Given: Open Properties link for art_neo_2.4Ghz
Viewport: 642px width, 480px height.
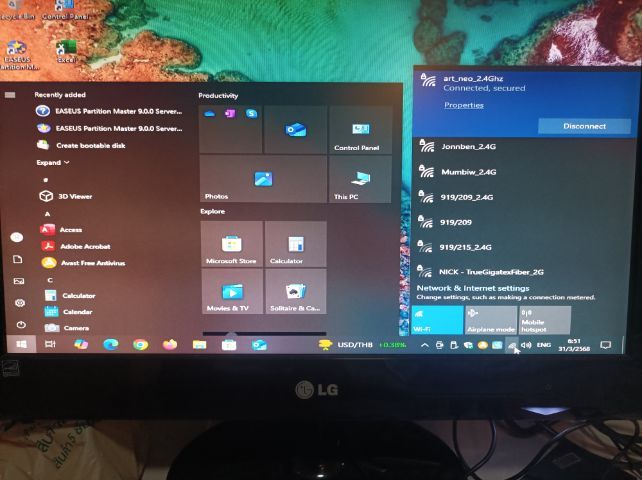Looking at the screenshot, I should (464, 105).
